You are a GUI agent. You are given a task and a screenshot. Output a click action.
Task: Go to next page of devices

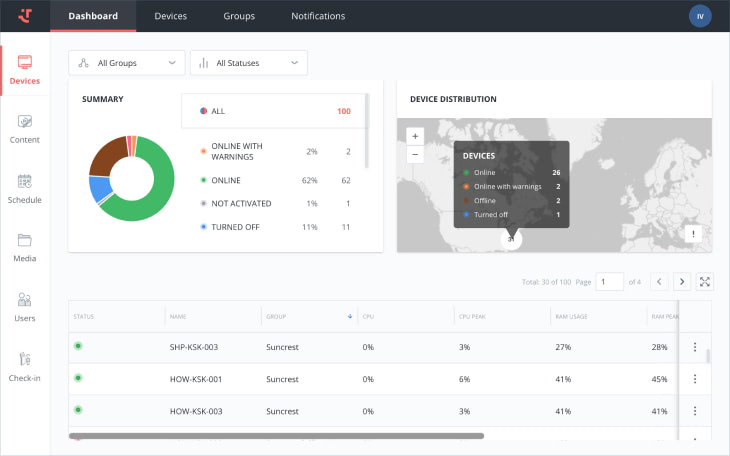681,282
